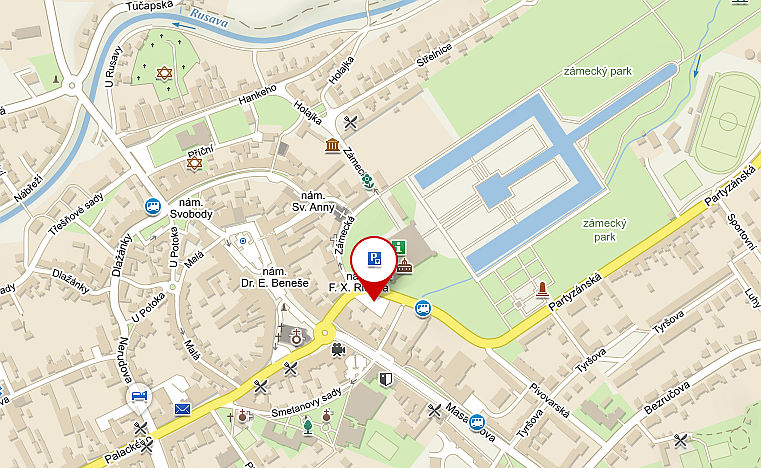This screenshot has width=761, height=468.
Task: Open the castle icon beside the parking pin
Action: click(x=405, y=266)
